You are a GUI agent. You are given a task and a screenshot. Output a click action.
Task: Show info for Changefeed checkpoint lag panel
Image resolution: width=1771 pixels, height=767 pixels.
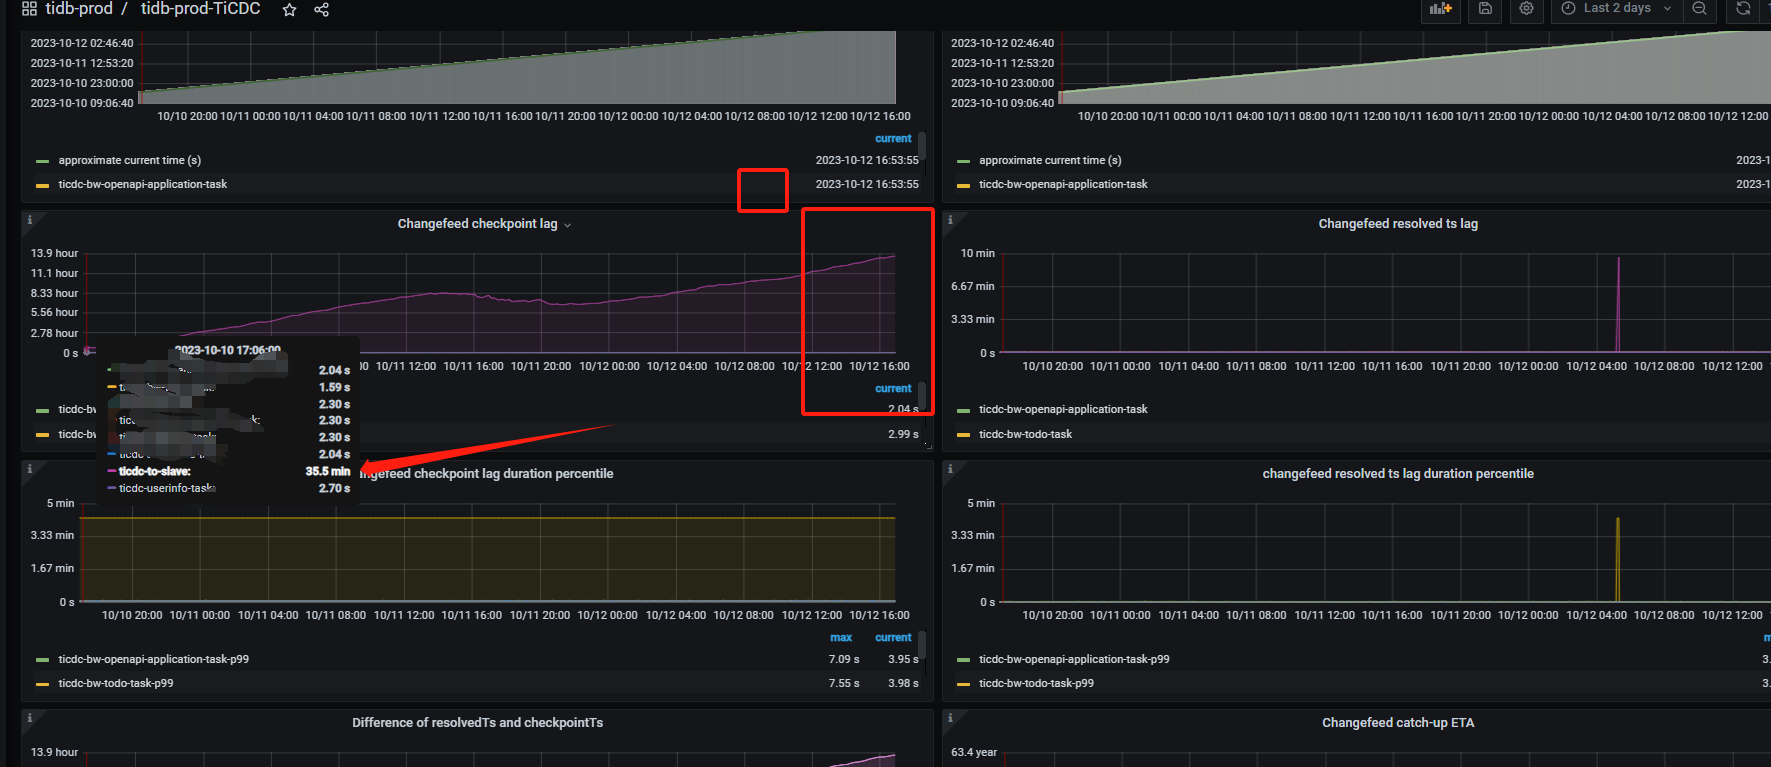pos(30,220)
